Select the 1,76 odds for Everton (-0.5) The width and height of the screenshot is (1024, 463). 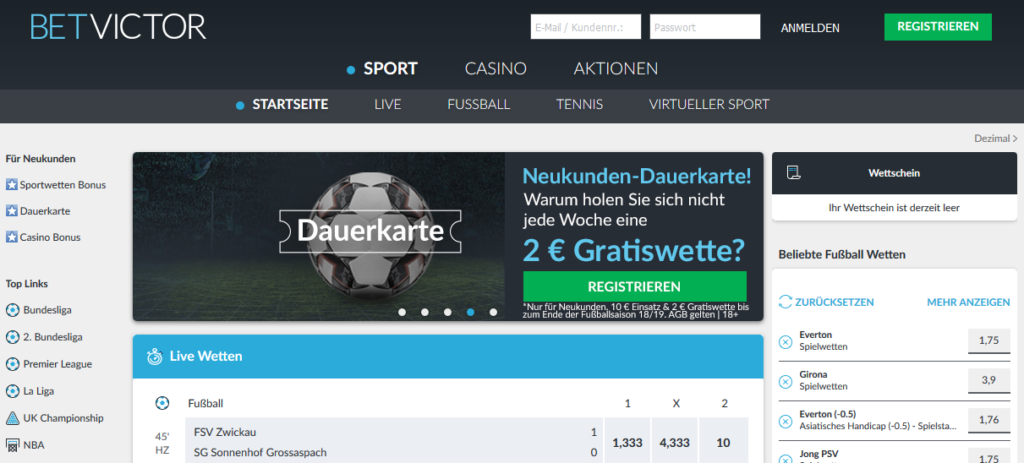click(x=989, y=420)
